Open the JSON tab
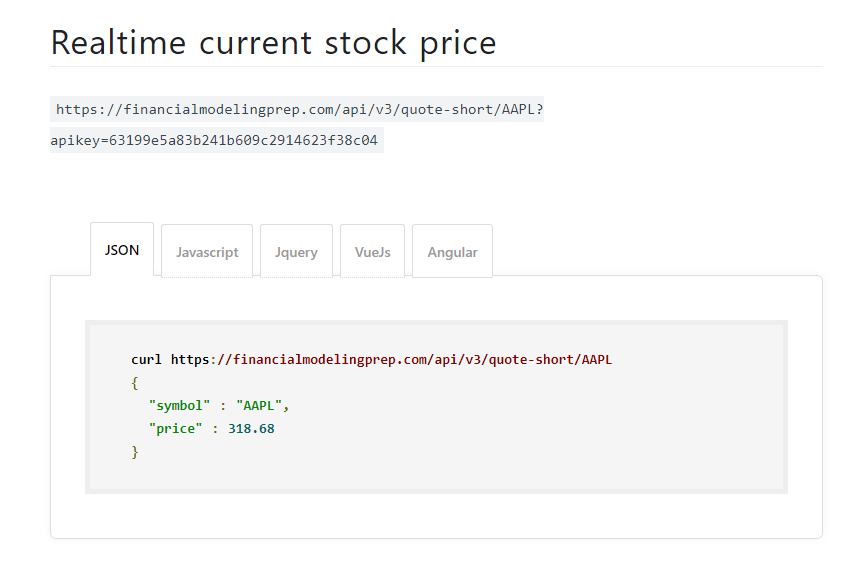 click(x=122, y=249)
